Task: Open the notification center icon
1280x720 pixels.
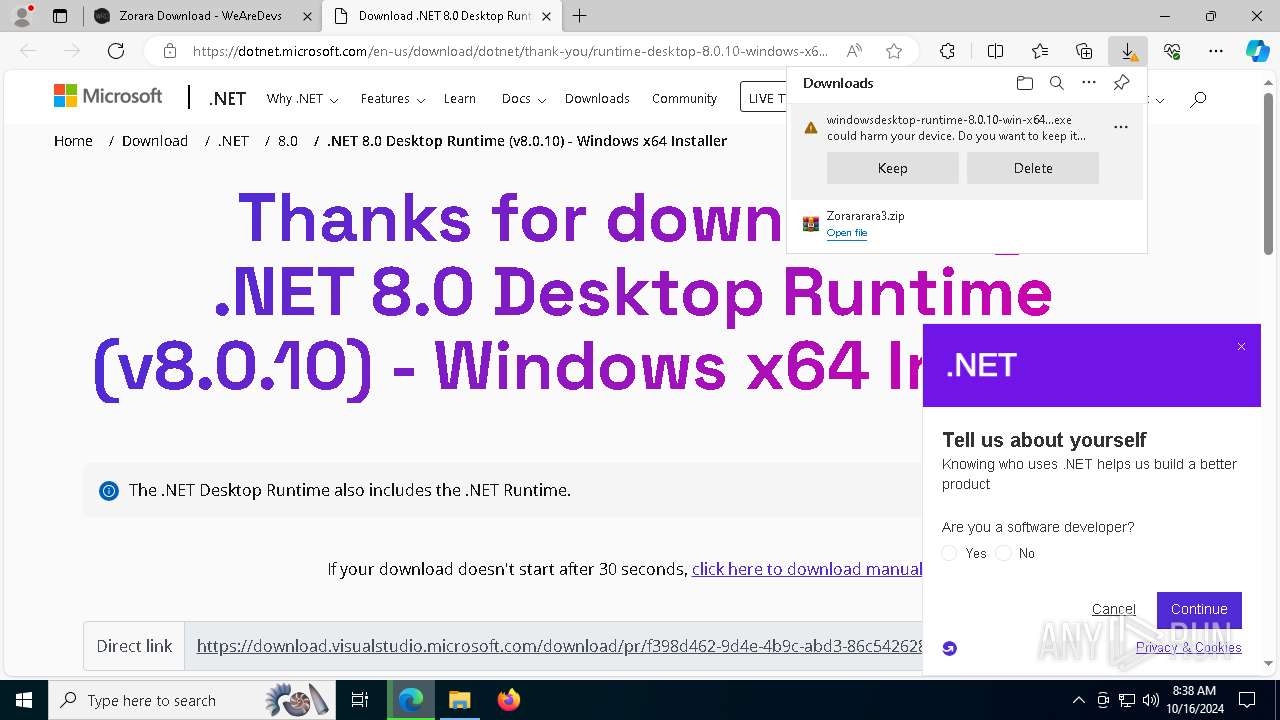Action: (x=1247, y=700)
